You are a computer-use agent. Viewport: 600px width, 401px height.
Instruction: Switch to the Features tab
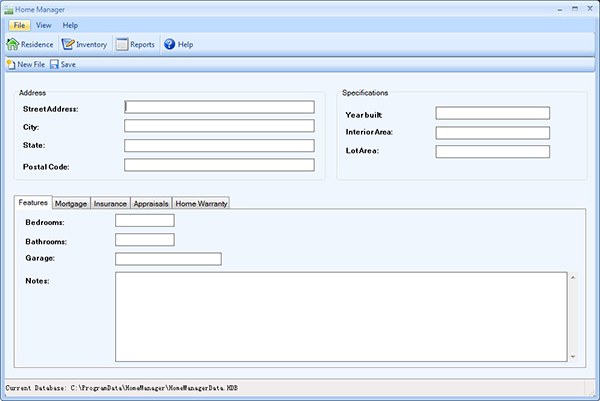(x=33, y=202)
